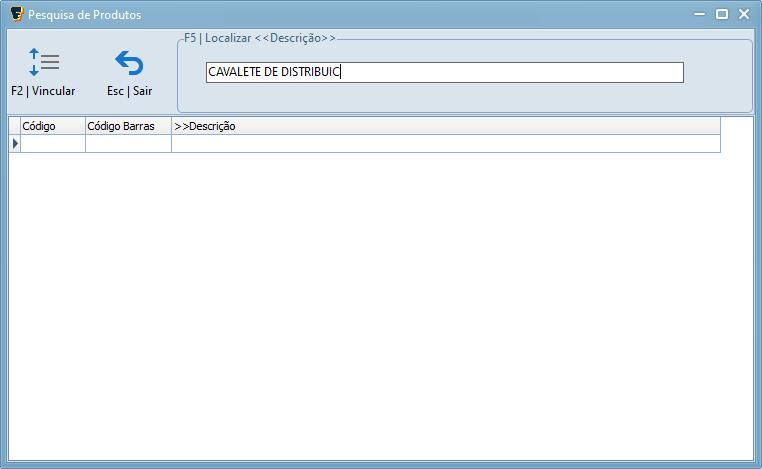Select the current-row arrow indicator in grid

[14, 144]
